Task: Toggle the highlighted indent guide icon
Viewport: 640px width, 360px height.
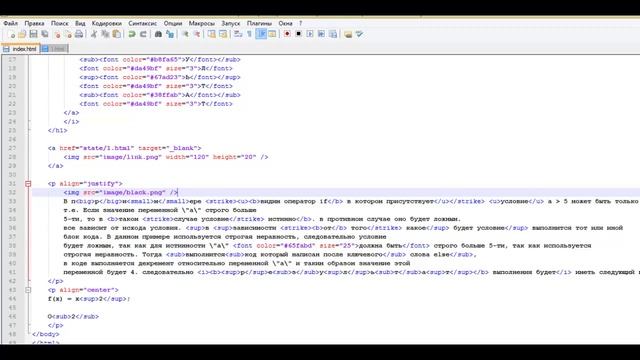Action: coord(261,34)
